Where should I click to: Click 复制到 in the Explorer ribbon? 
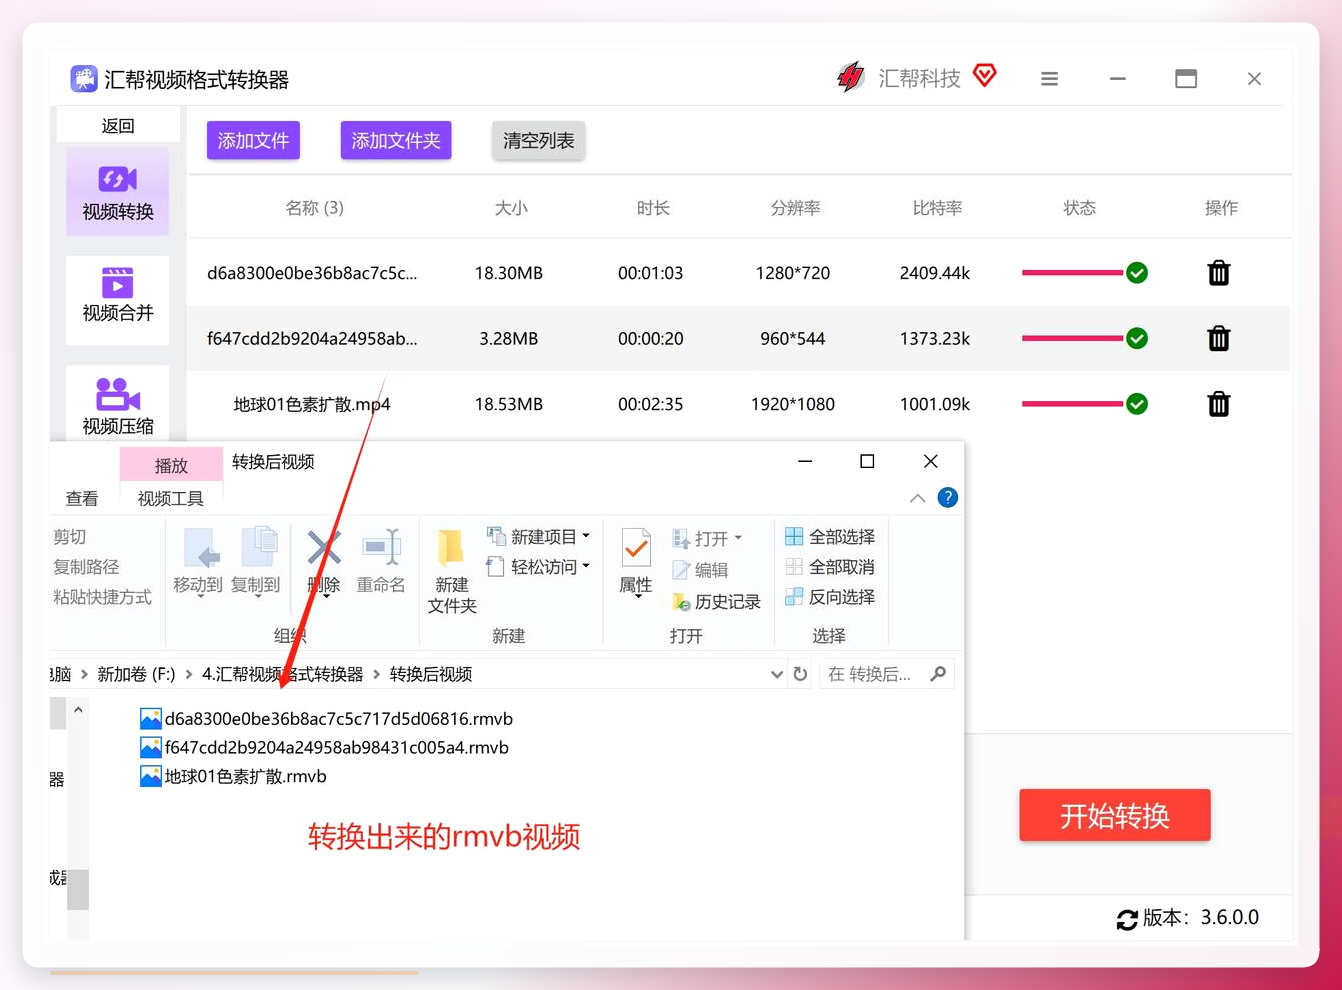point(256,561)
